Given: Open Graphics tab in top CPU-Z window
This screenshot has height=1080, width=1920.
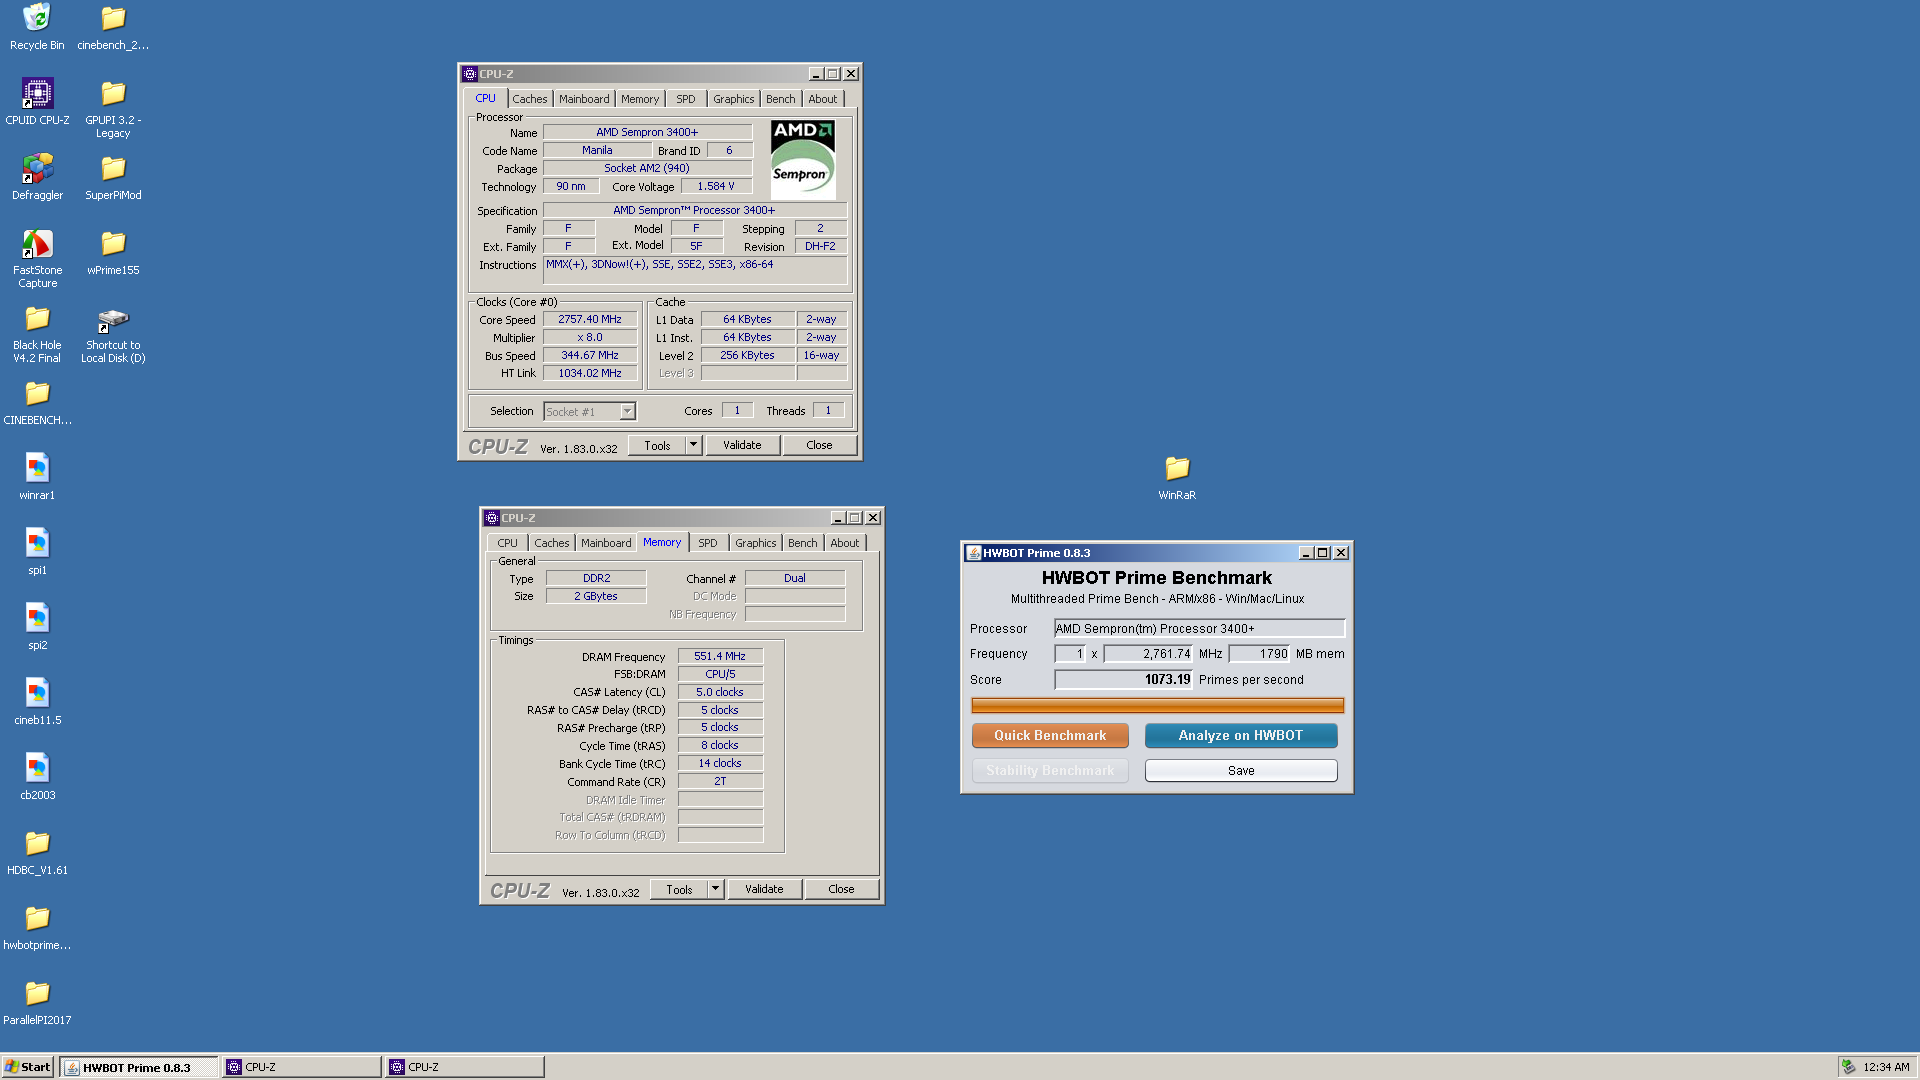Looking at the screenshot, I should [734, 99].
